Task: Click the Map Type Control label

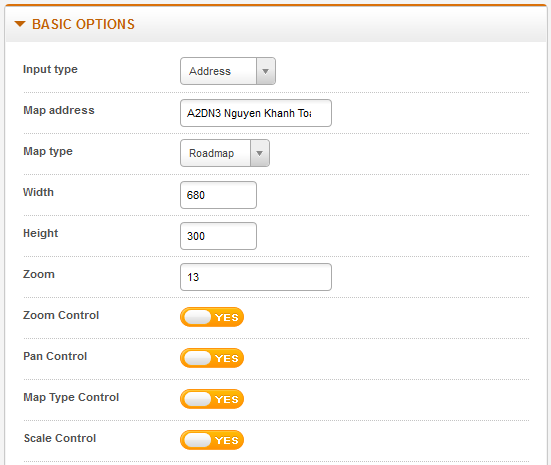Action: point(71,397)
